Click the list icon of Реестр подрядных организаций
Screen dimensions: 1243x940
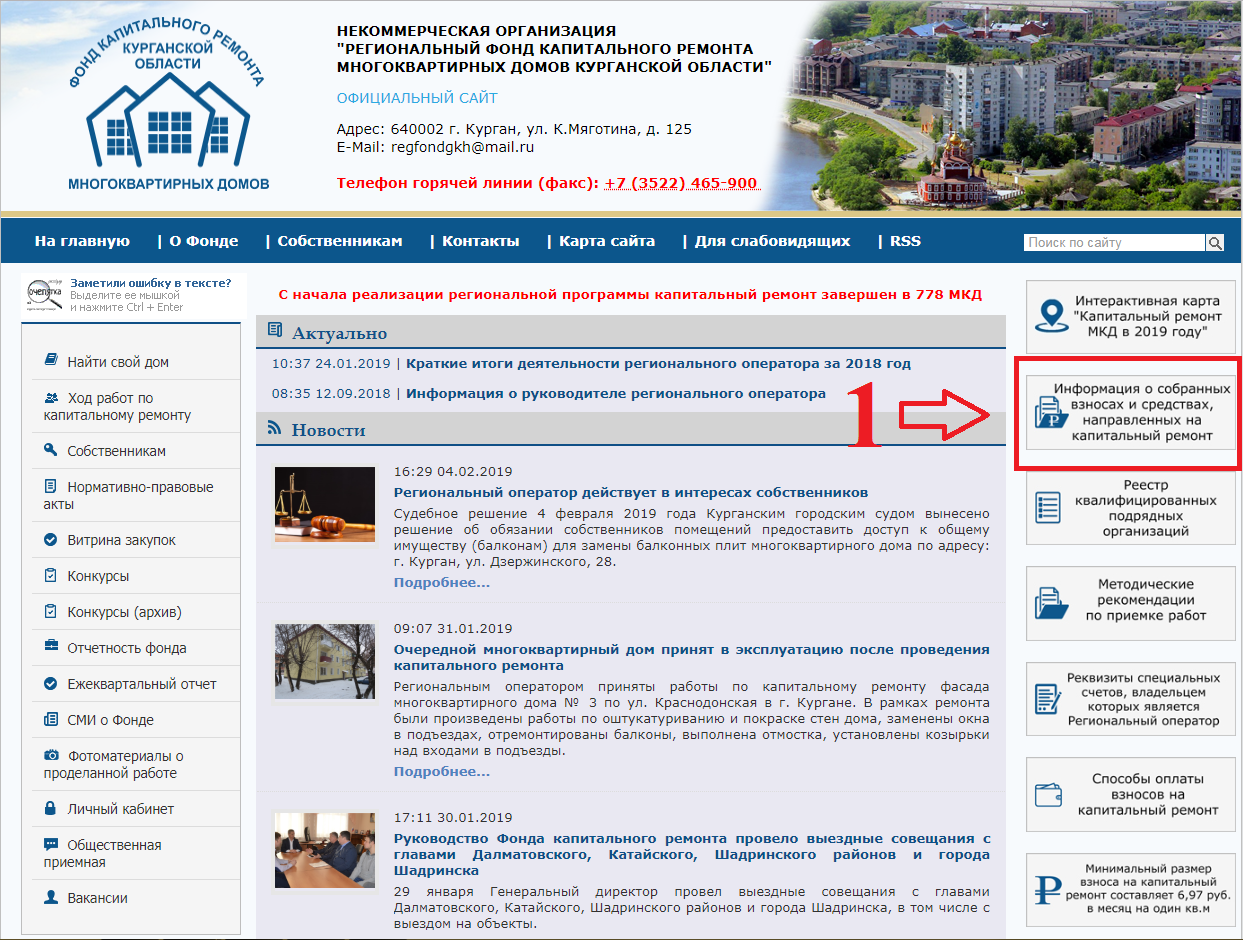coord(1048,507)
